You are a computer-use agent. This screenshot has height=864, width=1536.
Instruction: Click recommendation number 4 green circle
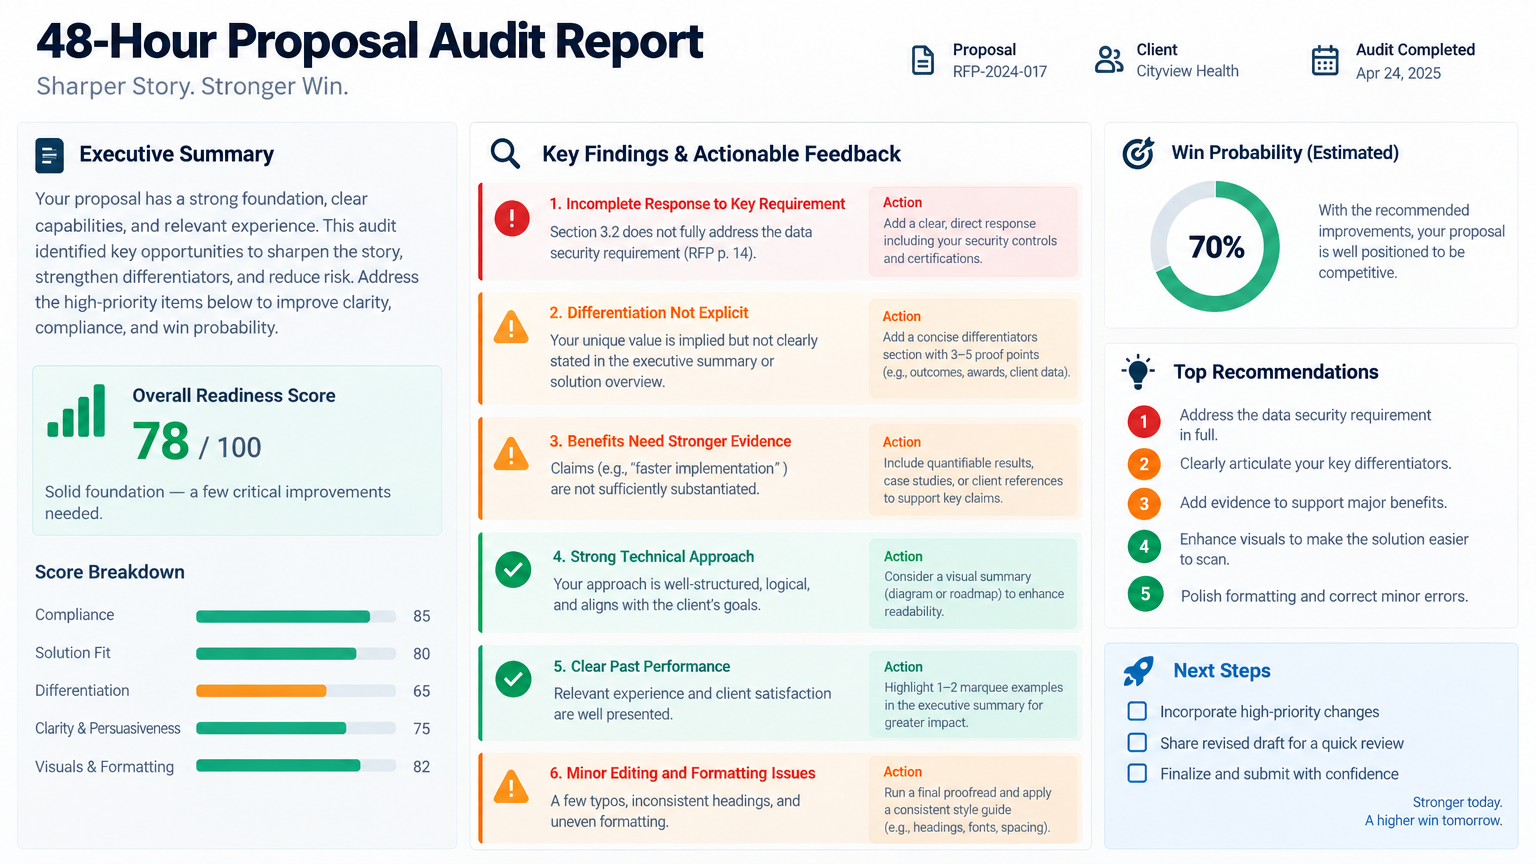(x=1144, y=546)
